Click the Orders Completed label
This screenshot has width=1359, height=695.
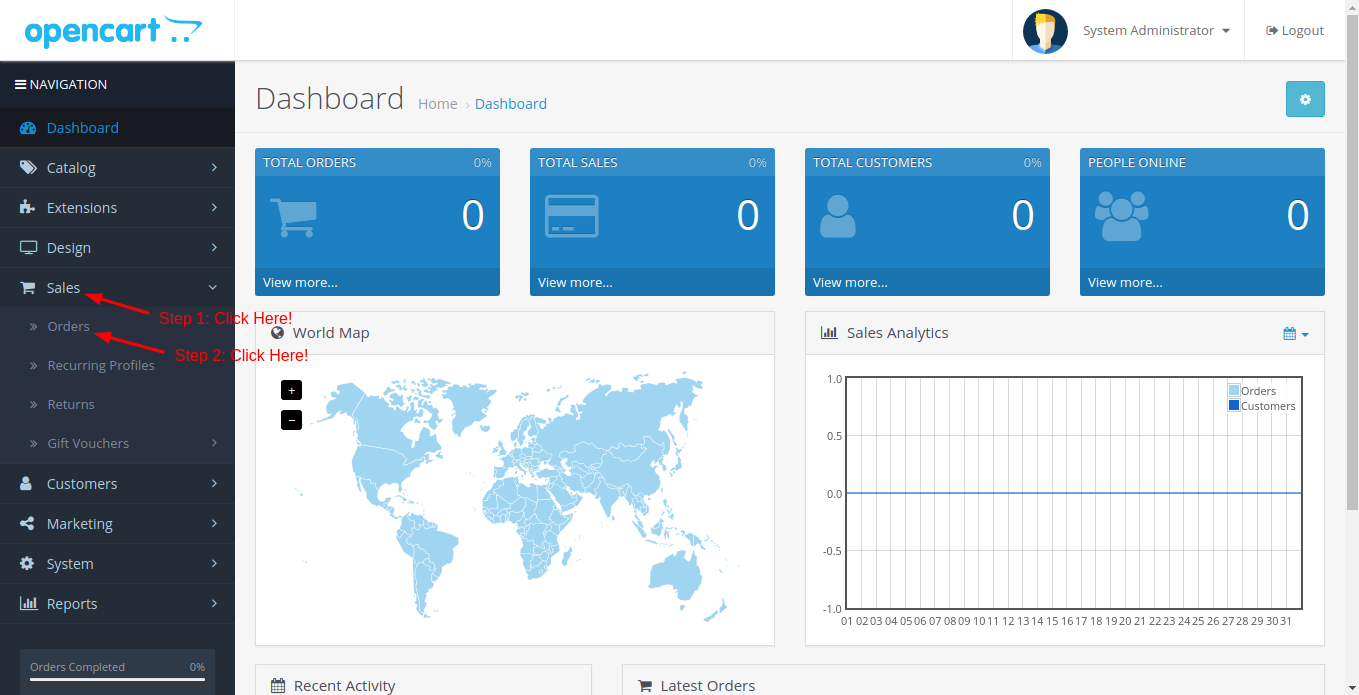click(77, 667)
